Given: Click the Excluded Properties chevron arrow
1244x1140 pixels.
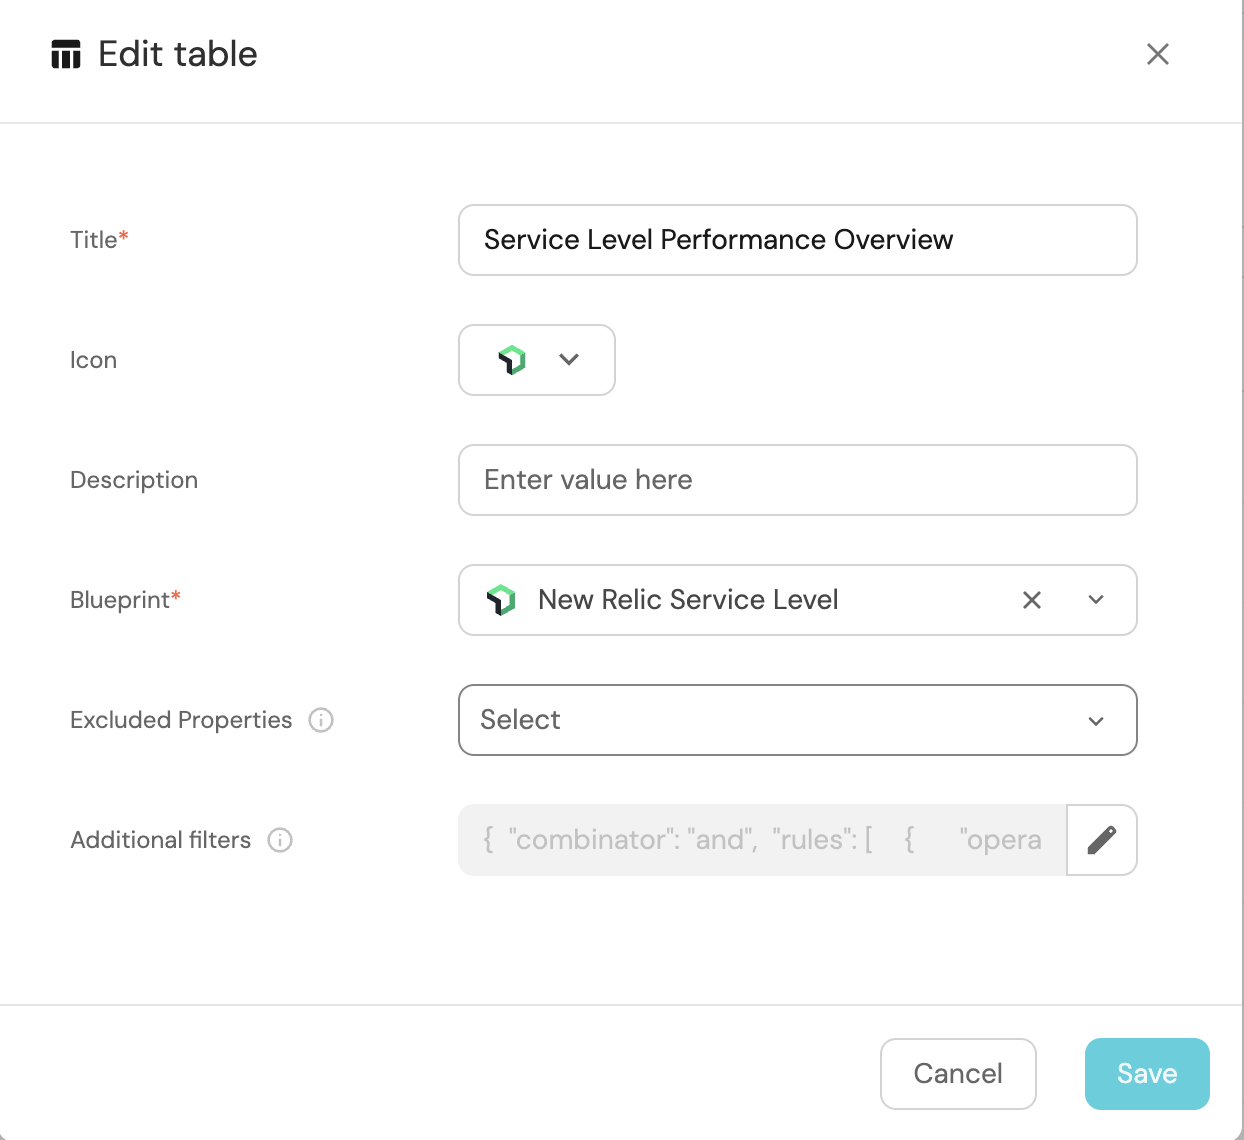Looking at the screenshot, I should (1096, 721).
